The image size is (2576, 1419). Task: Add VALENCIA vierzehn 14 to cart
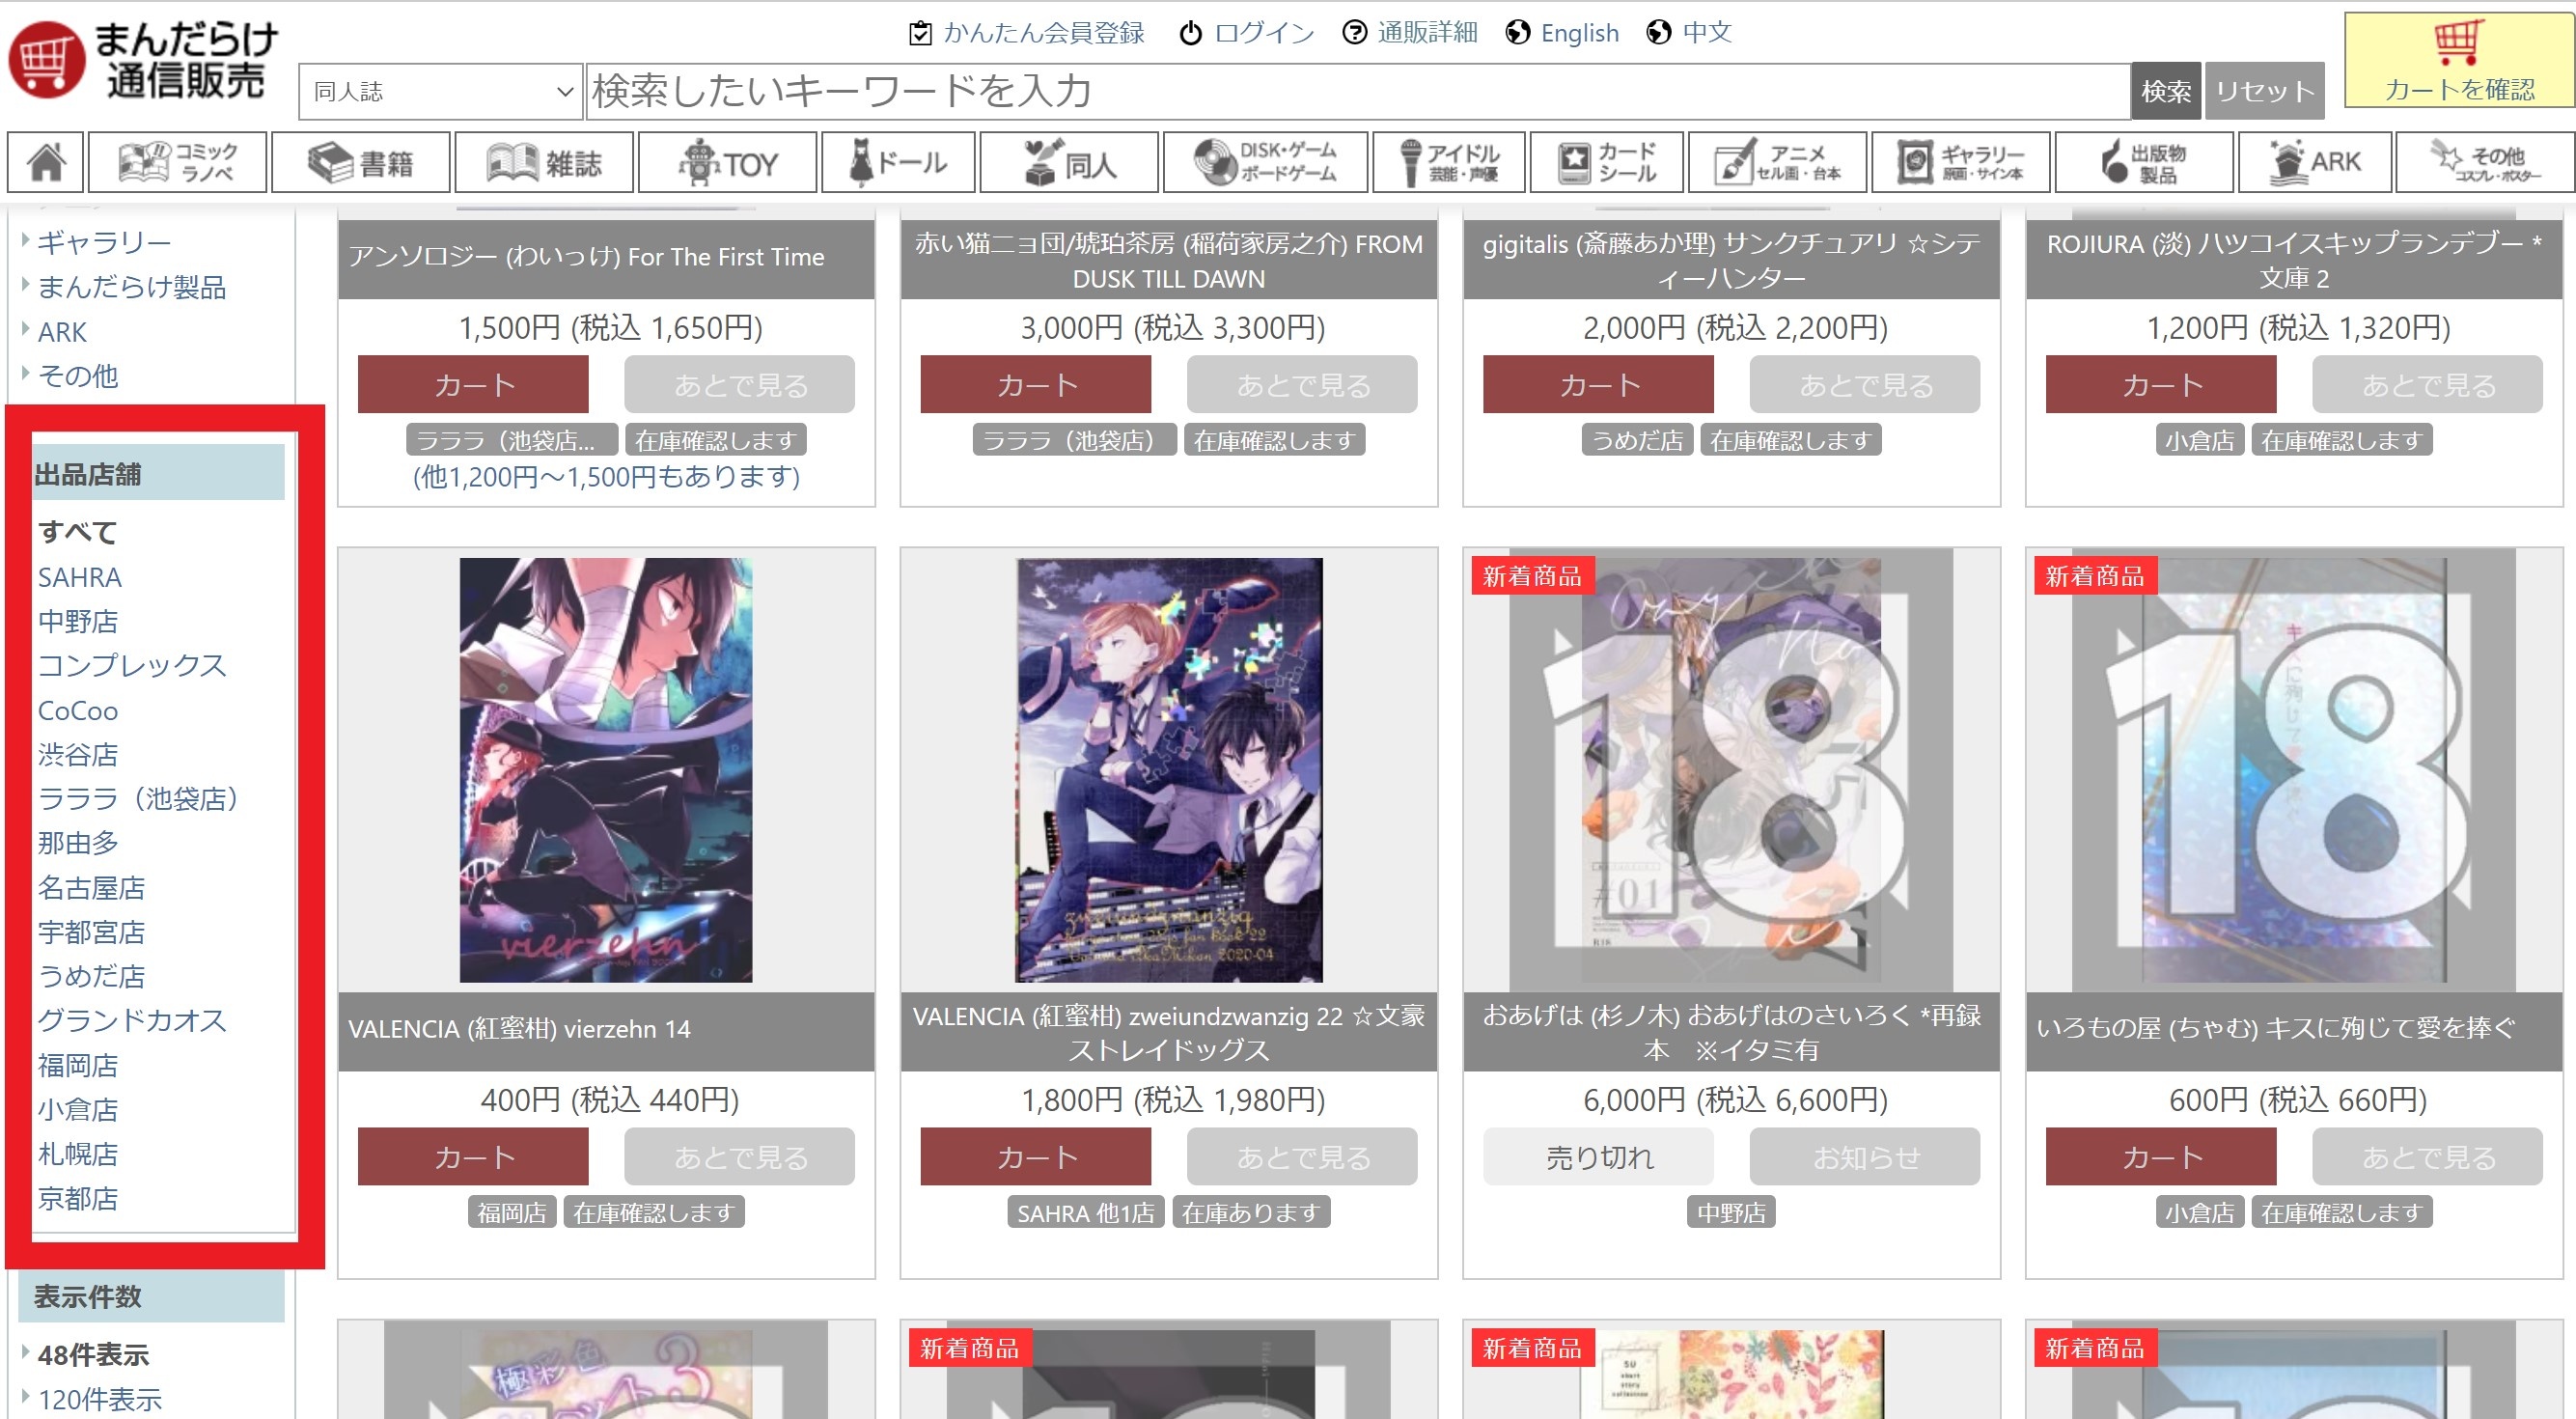[x=473, y=1156]
